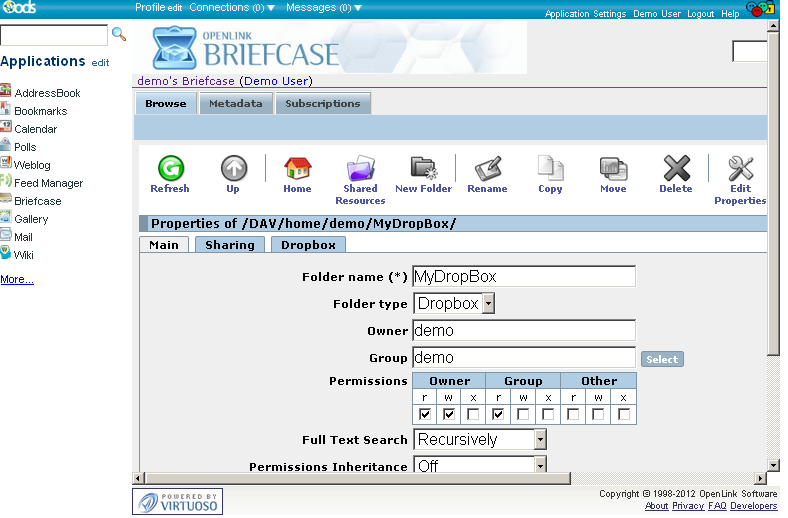
Task: Open Shared Resources
Action: coord(360,169)
